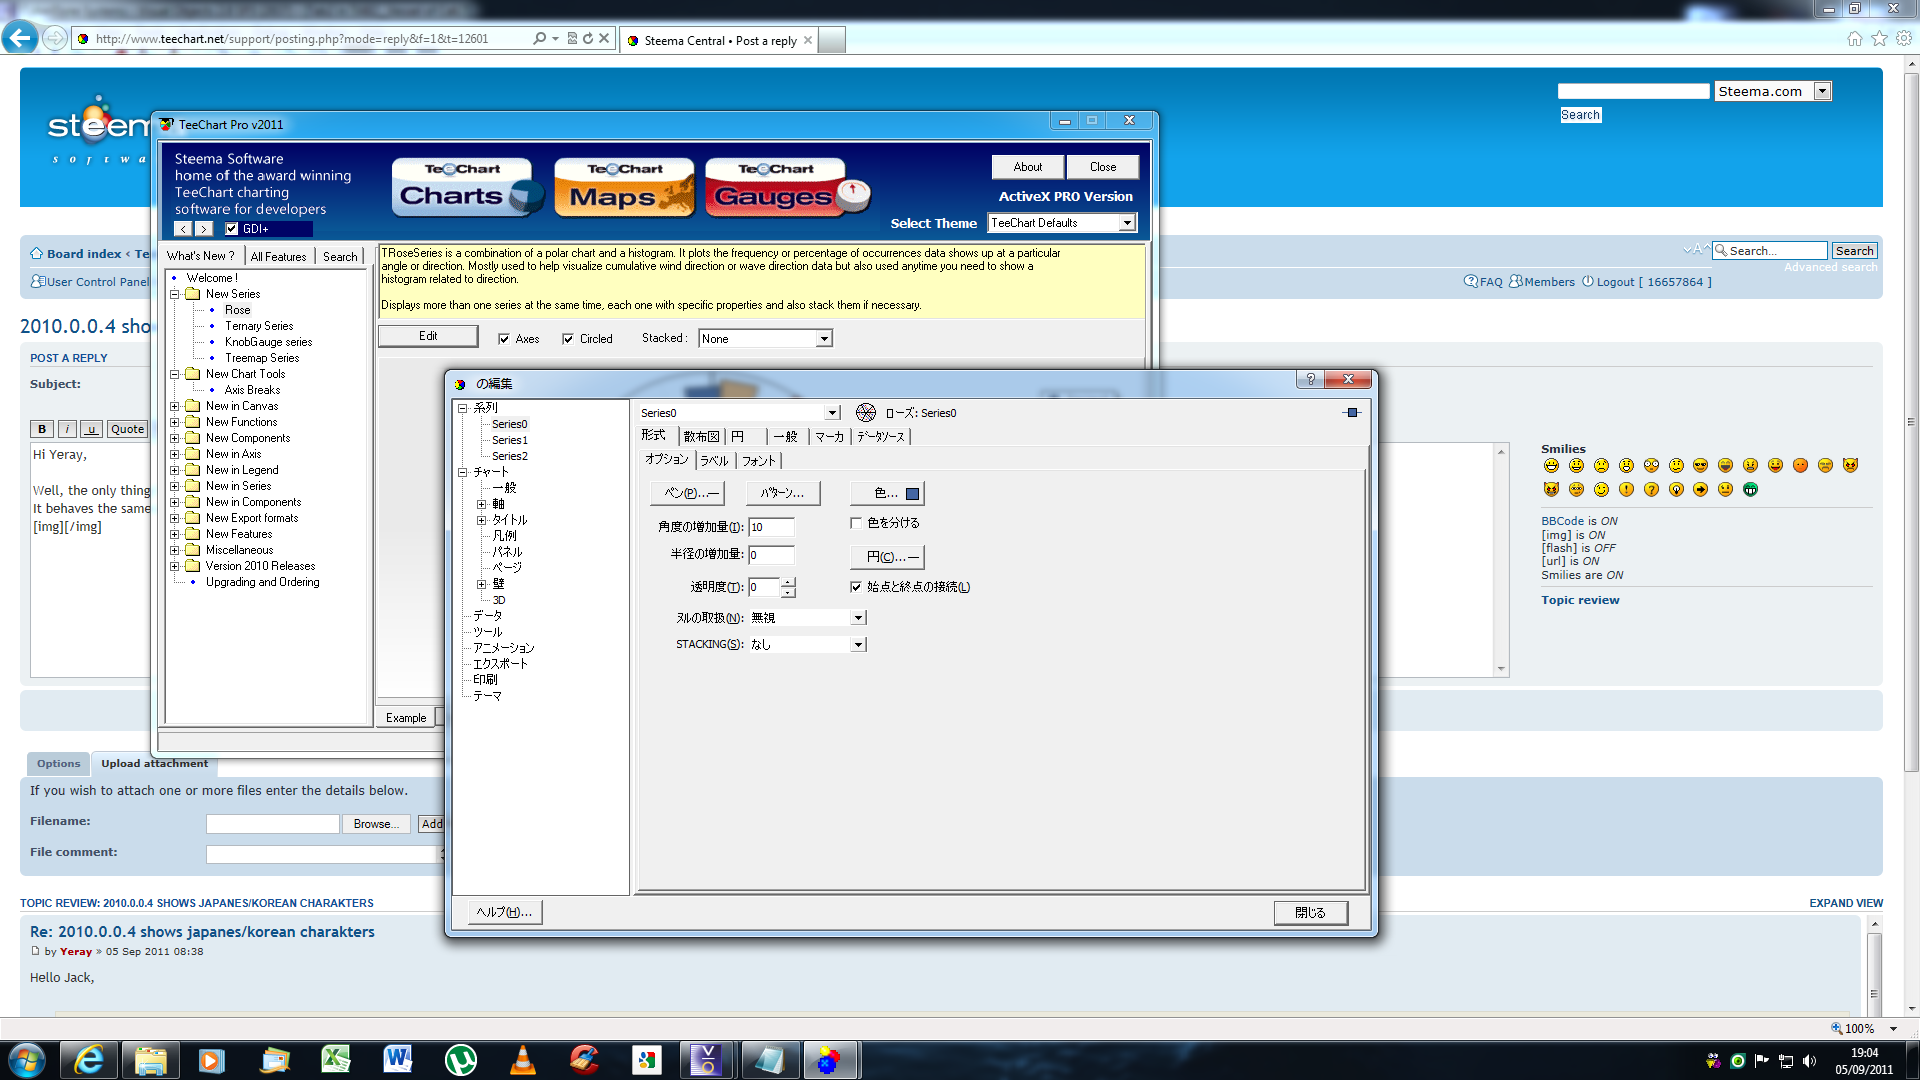Image resolution: width=1920 pixels, height=1080 pixels.
Task: Open the Steema.com search scope dropdown
Action: click(1823, 91)
